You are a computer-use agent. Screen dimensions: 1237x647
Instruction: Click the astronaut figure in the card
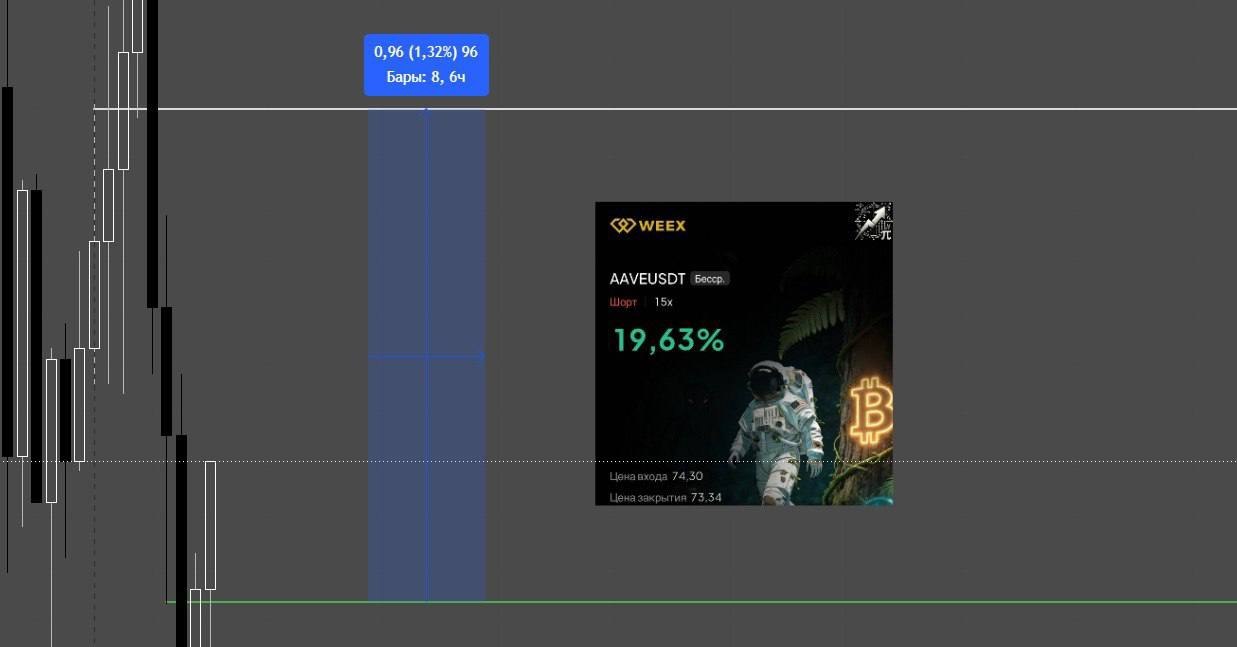click(775, 430)
